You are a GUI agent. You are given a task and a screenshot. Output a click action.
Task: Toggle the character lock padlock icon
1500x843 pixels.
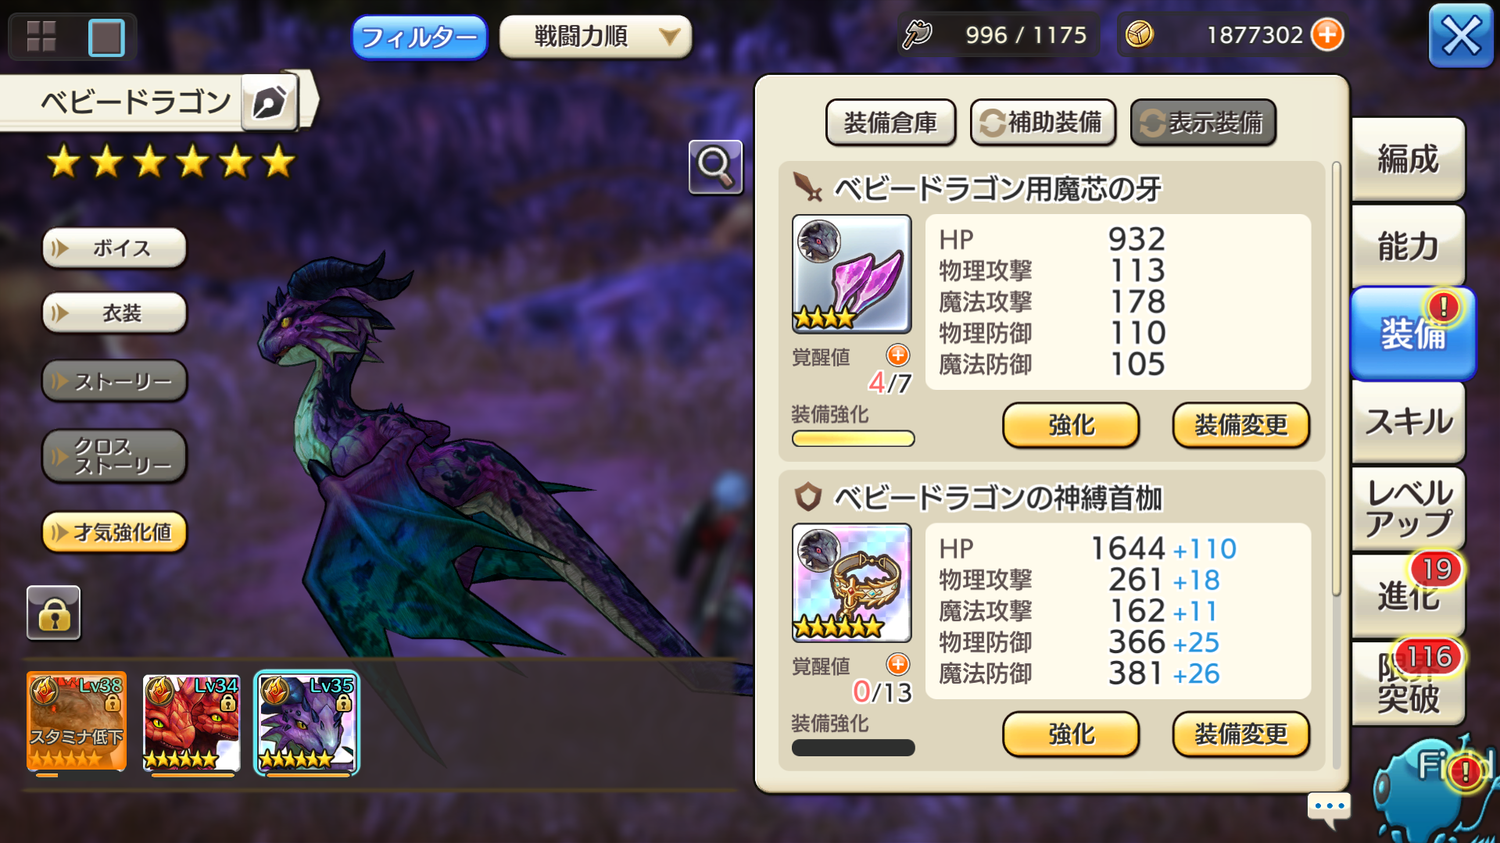(54, 613)
